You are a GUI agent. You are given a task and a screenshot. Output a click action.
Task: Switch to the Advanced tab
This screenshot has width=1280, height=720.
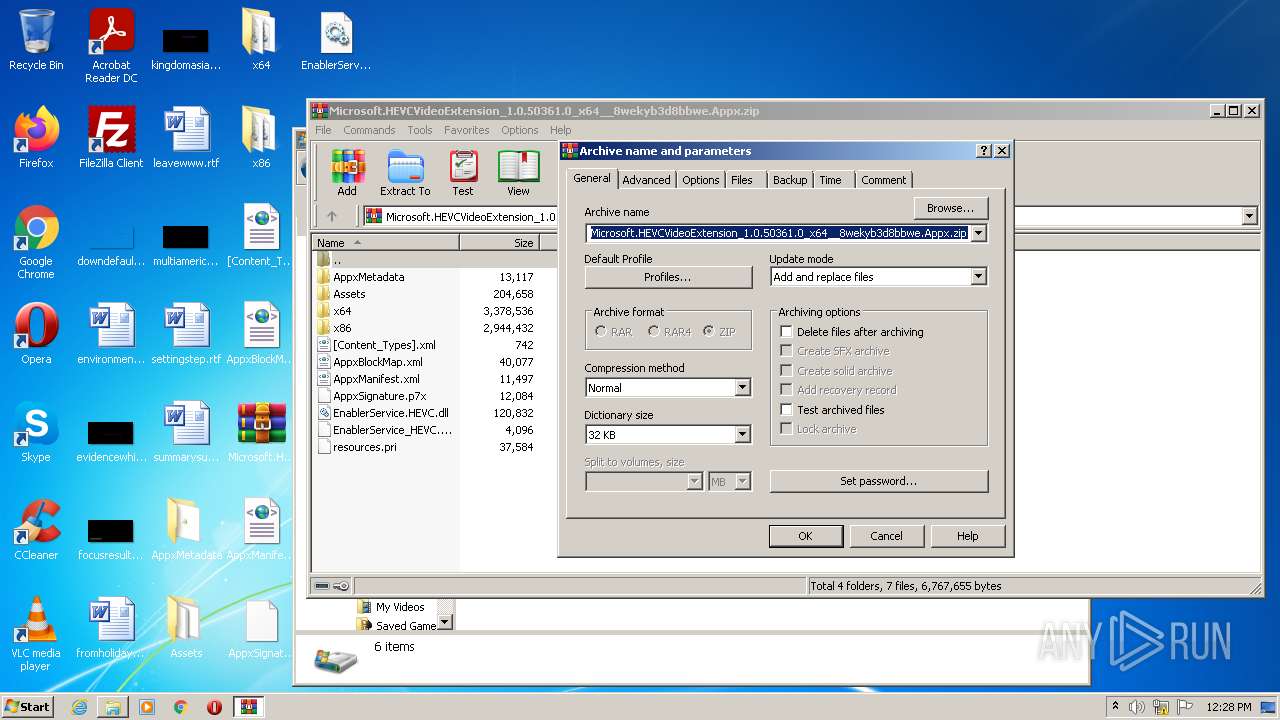click(646, 180)
